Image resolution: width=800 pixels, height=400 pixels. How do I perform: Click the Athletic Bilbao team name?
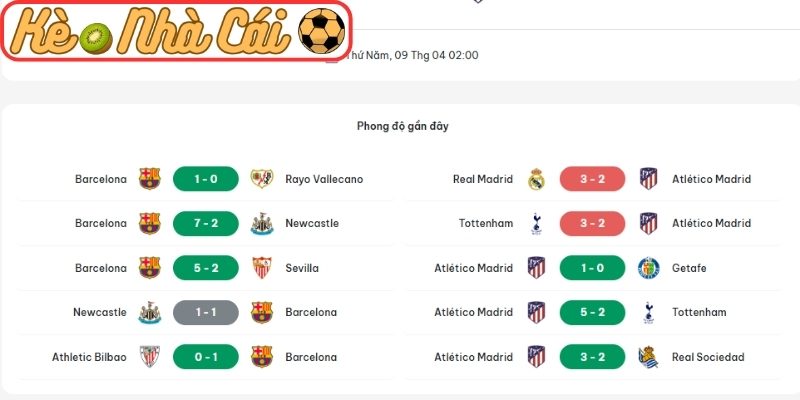pos(90,357)
